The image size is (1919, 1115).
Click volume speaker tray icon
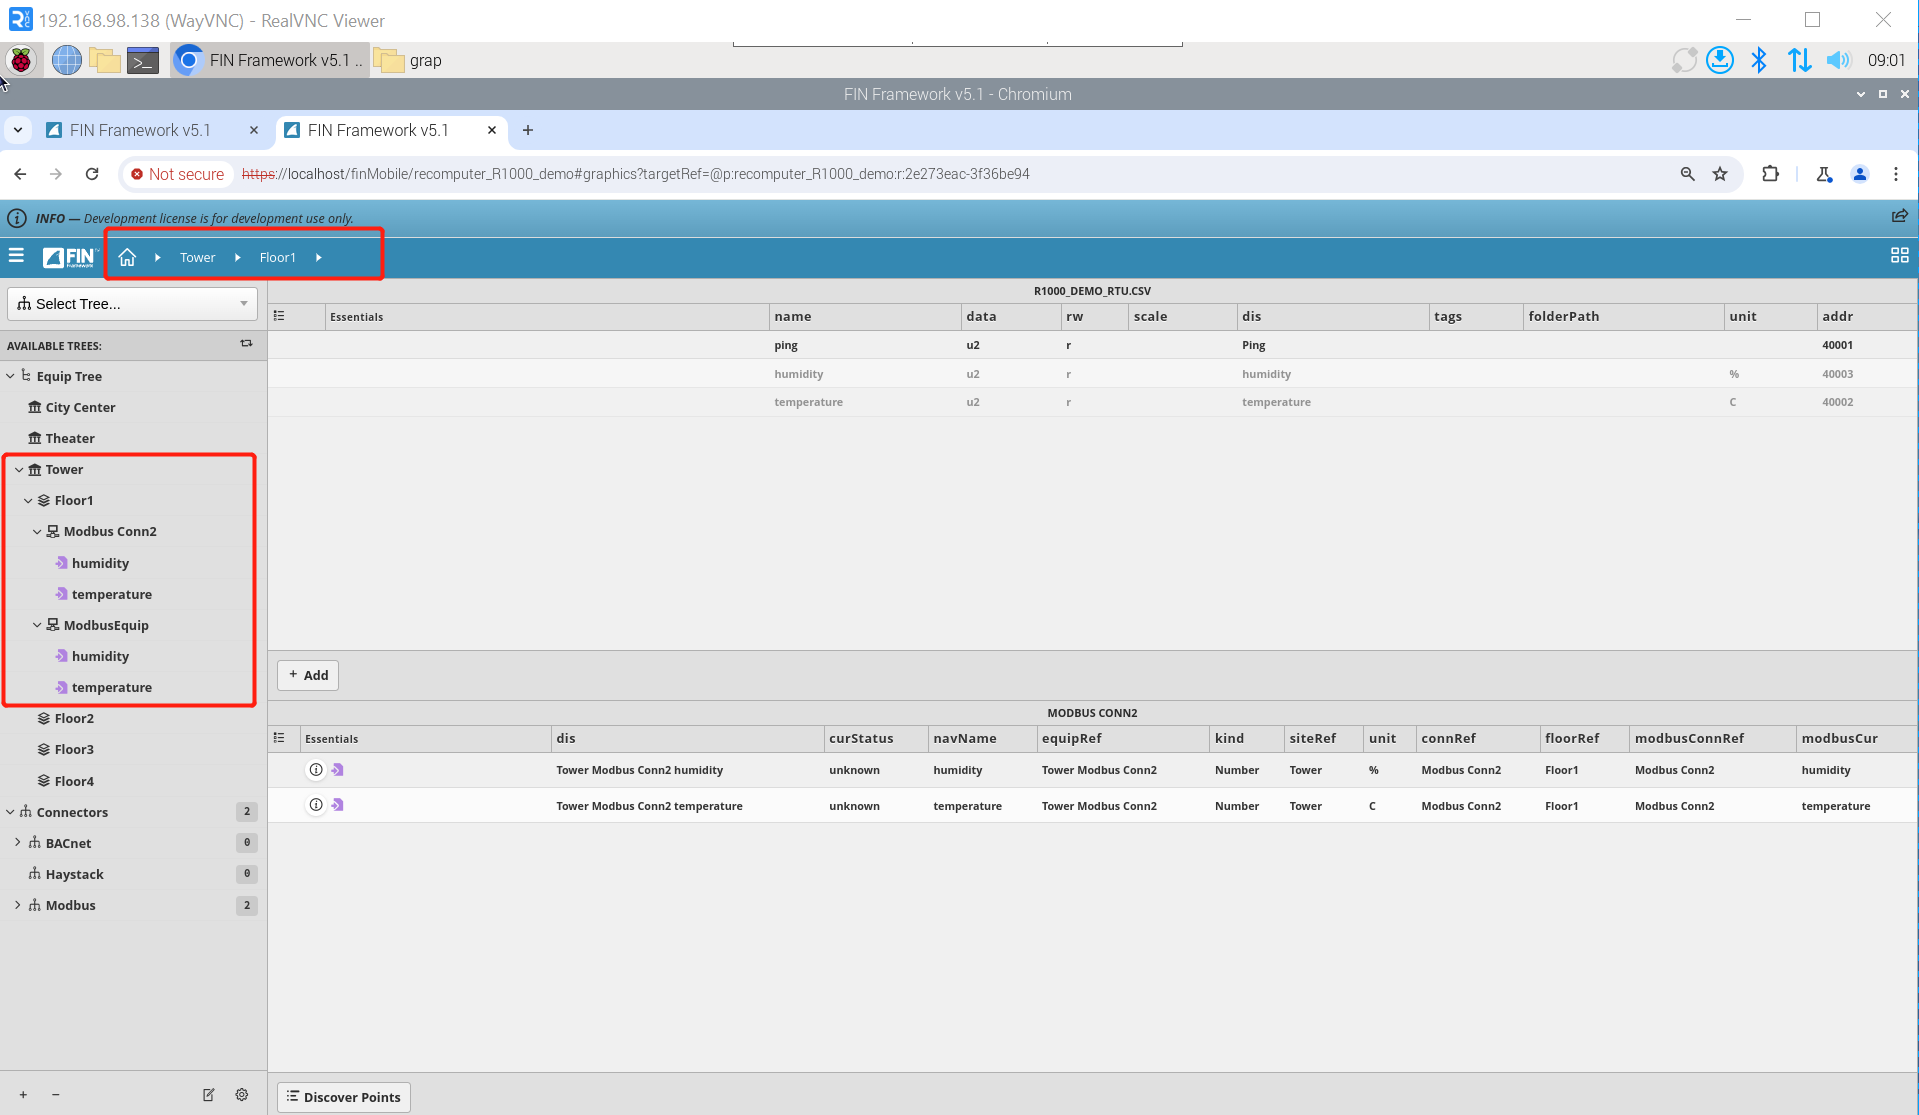(x=1838, y=60)
